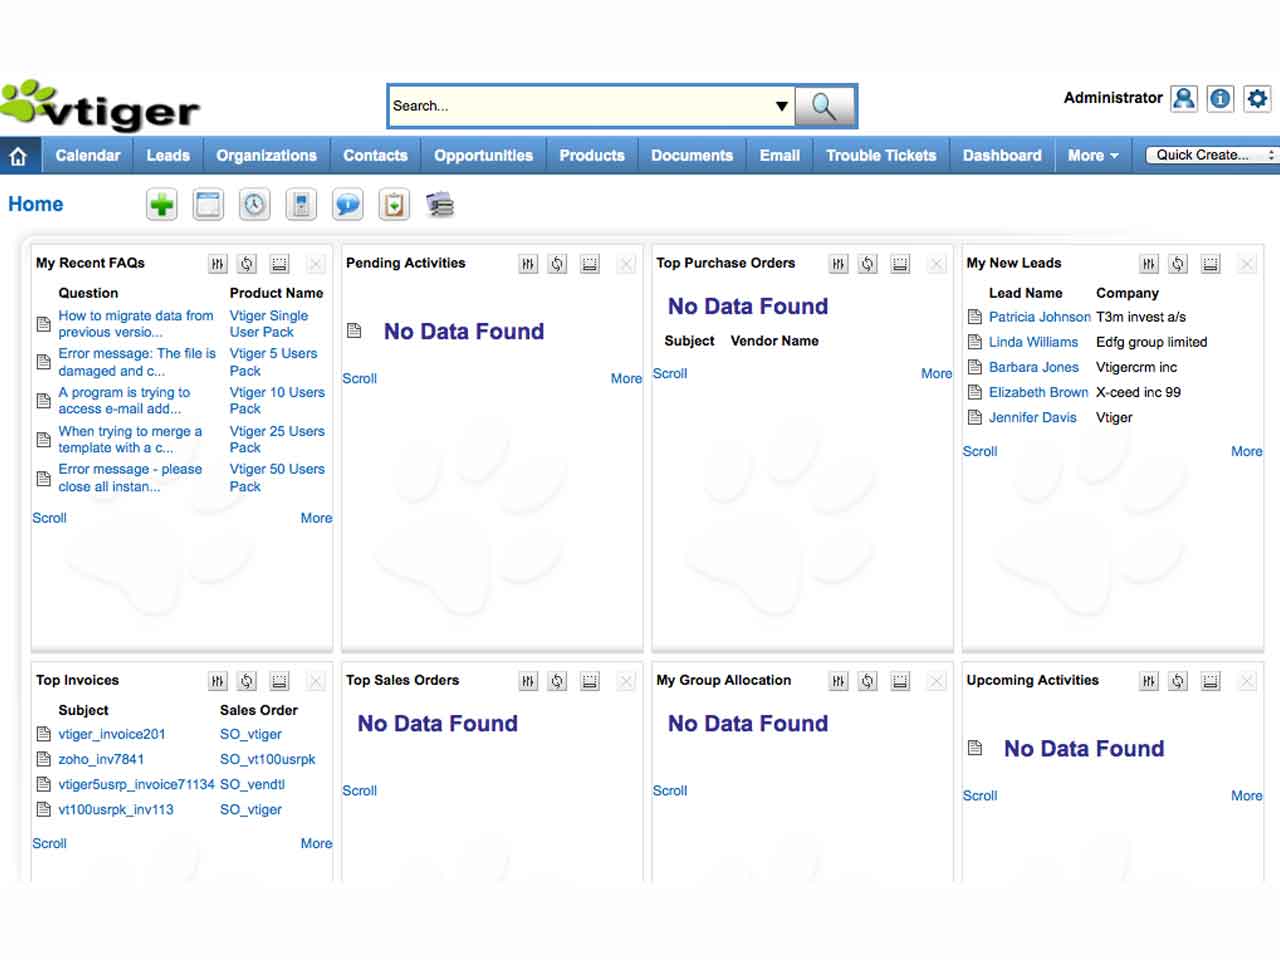Image resolution: width=1280 pixels, height=960 pixels.
Task: Edit settings of Upcoming Activities widget
Action: click(1148, 681)
